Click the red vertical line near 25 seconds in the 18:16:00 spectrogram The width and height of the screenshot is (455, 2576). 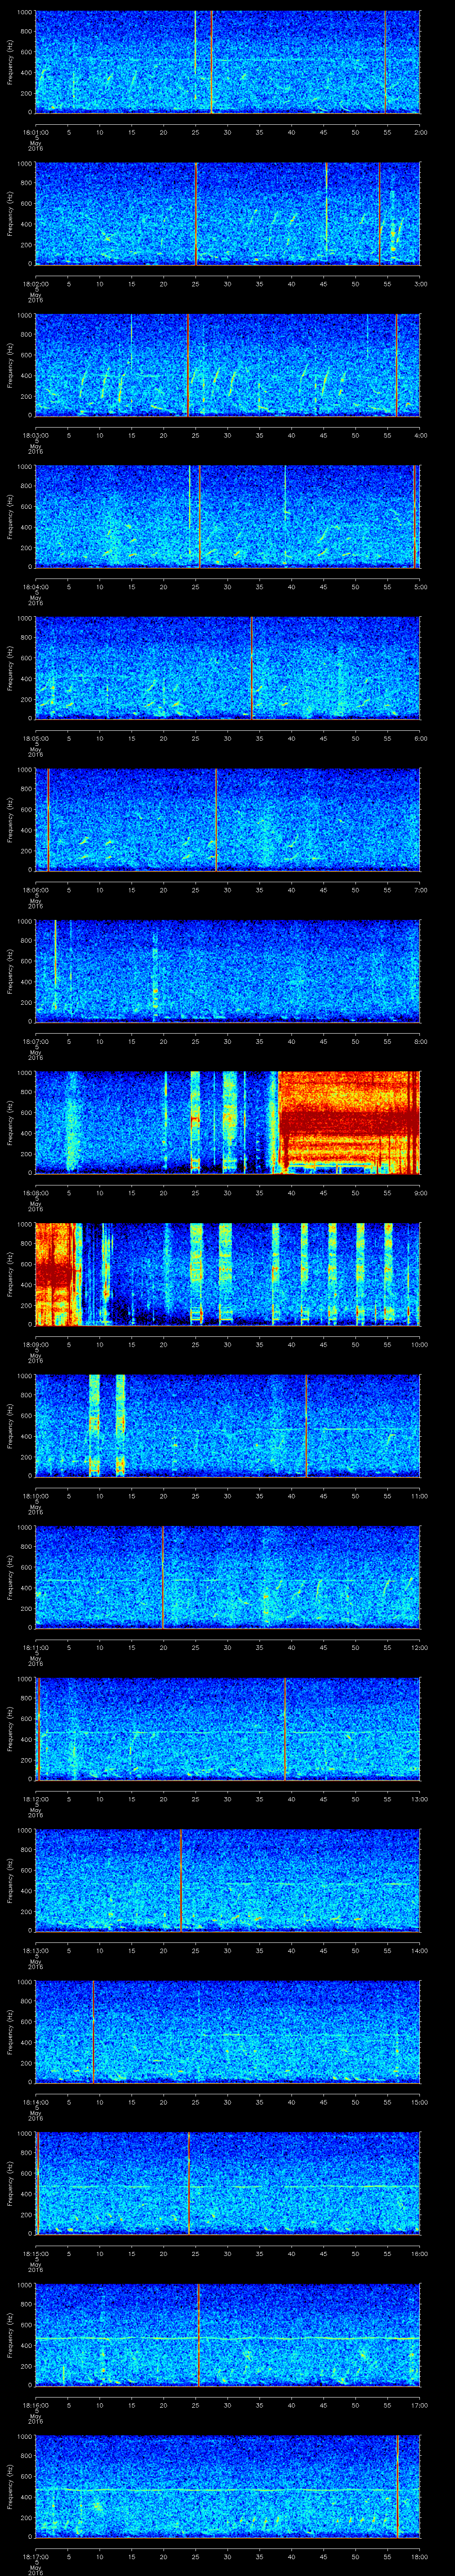[198, 2335]
